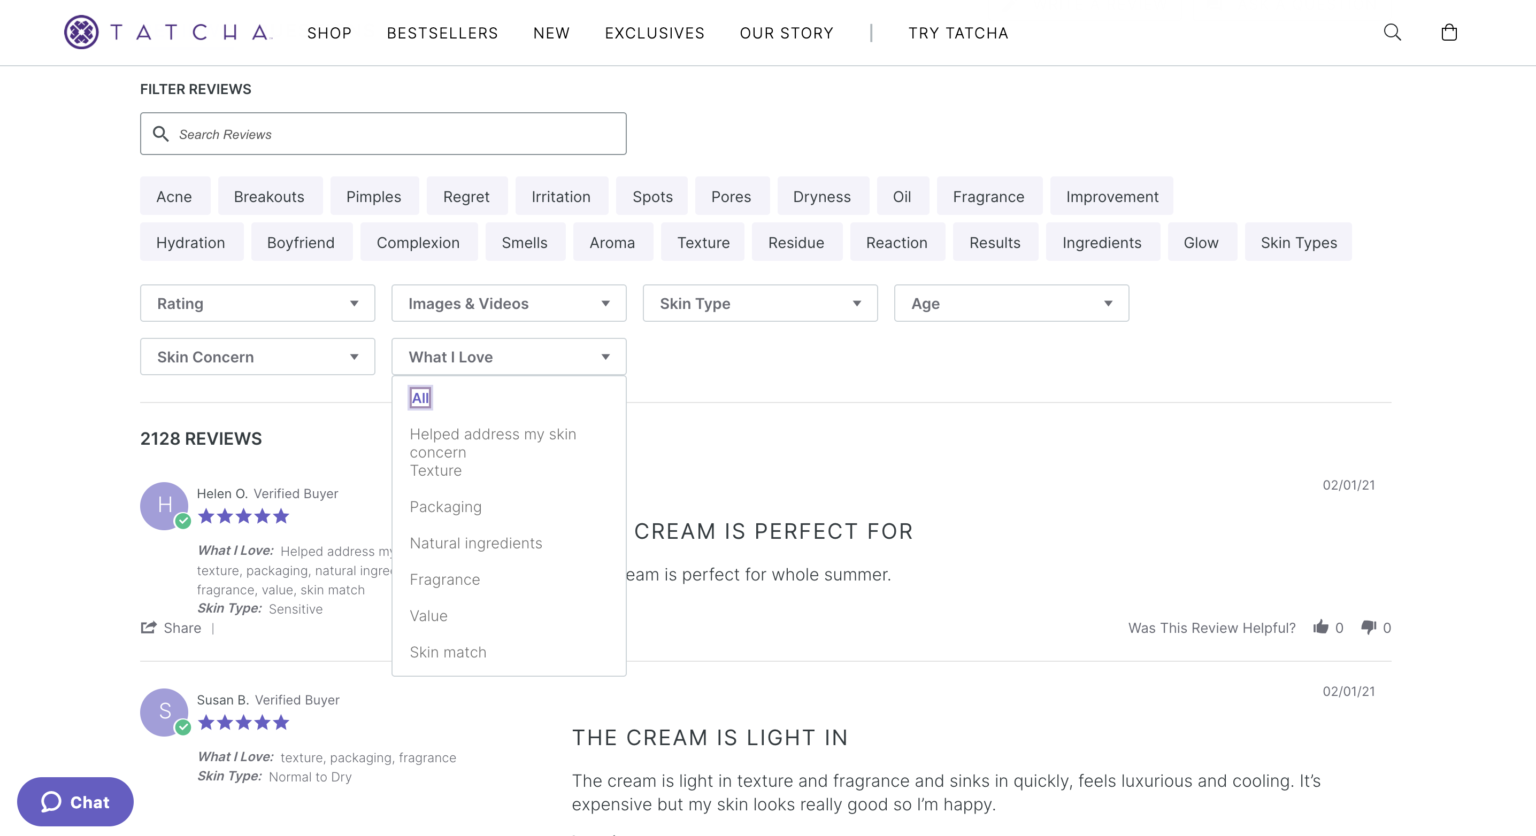This screenshot has height=836, width=1536.
Task: Click Helen O.'s avatar badge
Action: pos(164,506)
